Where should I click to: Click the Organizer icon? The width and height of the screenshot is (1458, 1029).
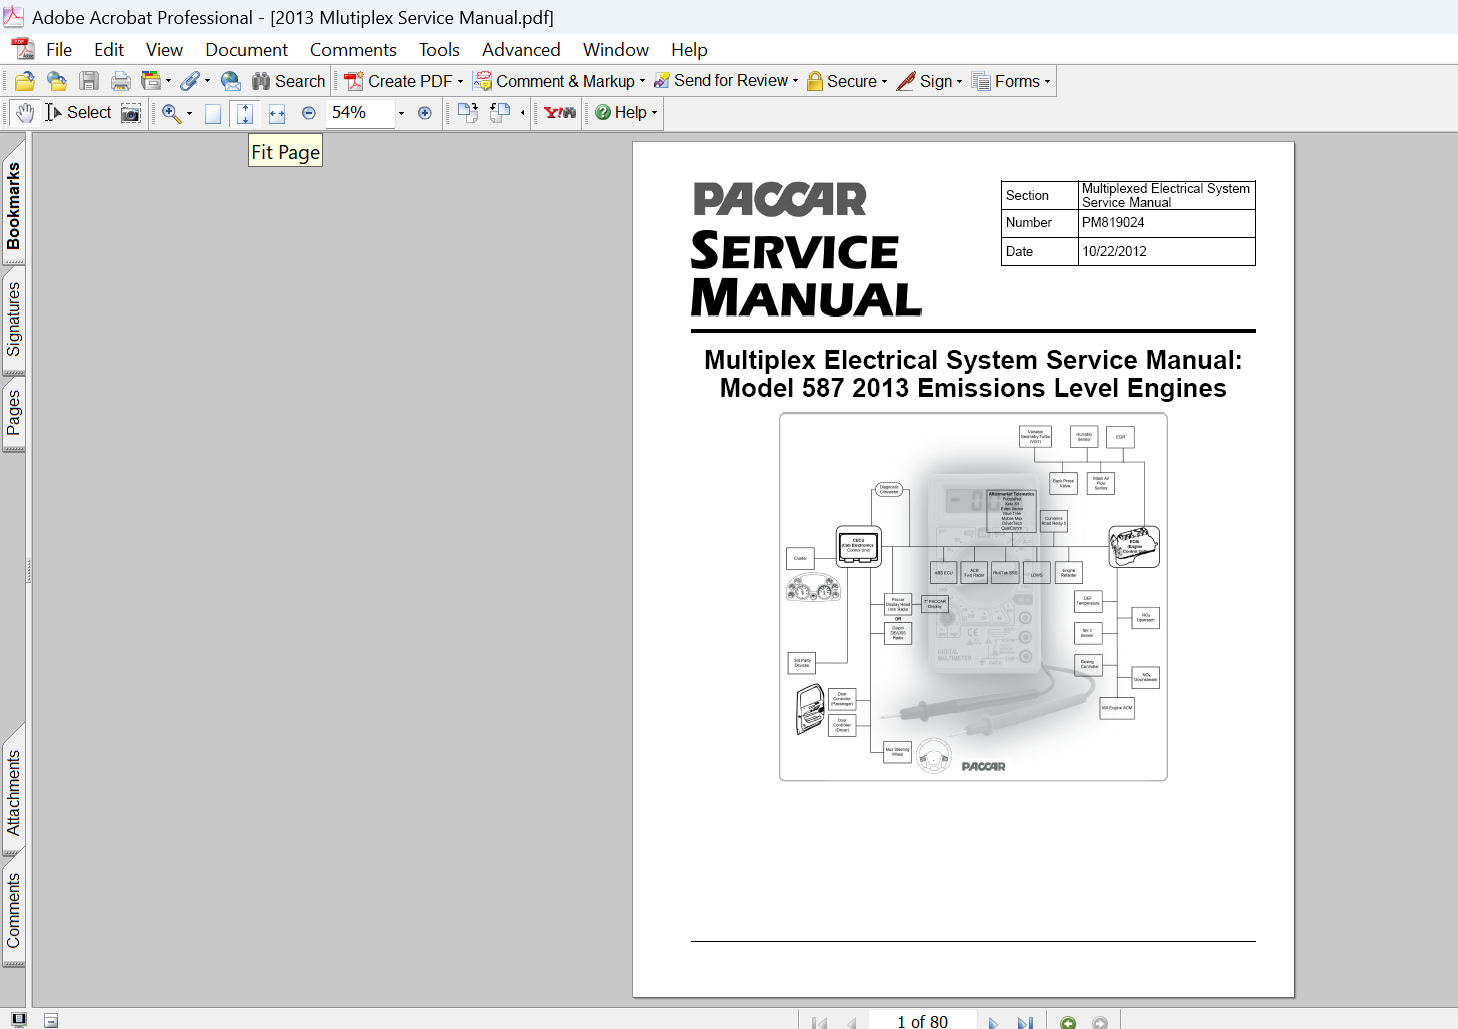coord(151,81)
